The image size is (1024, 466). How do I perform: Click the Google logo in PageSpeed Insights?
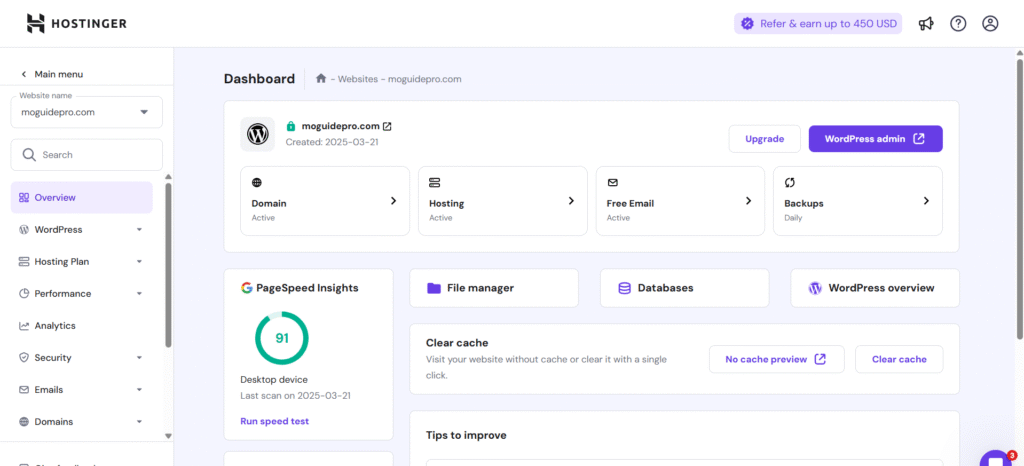point(246,288)
